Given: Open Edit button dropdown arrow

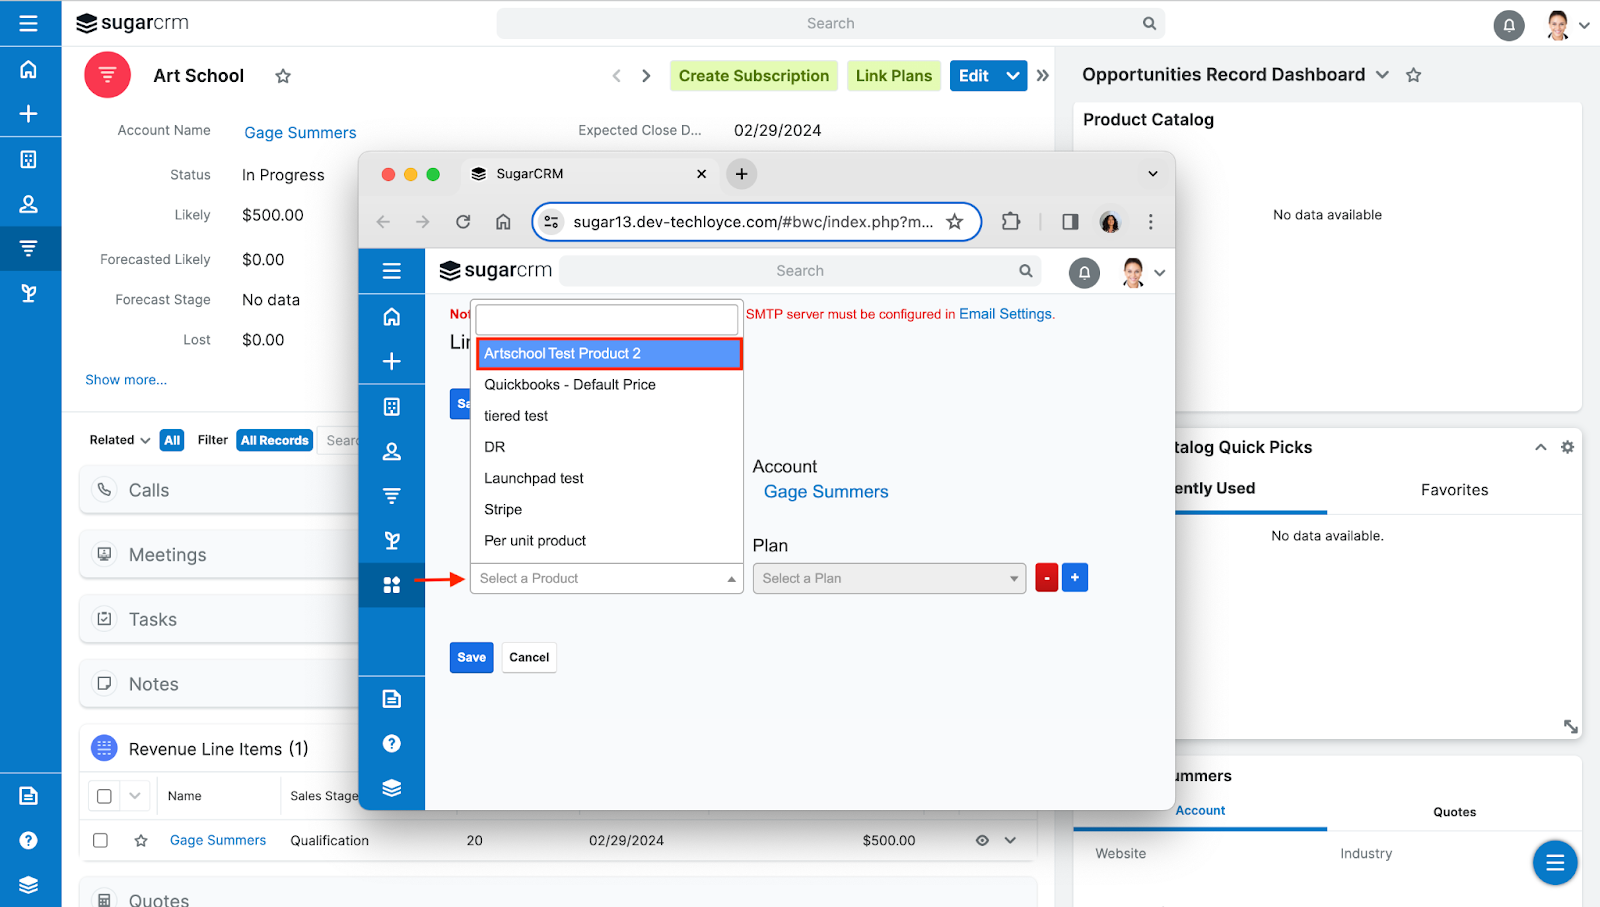Looking at the screenshot, I should pos(1013,76).
